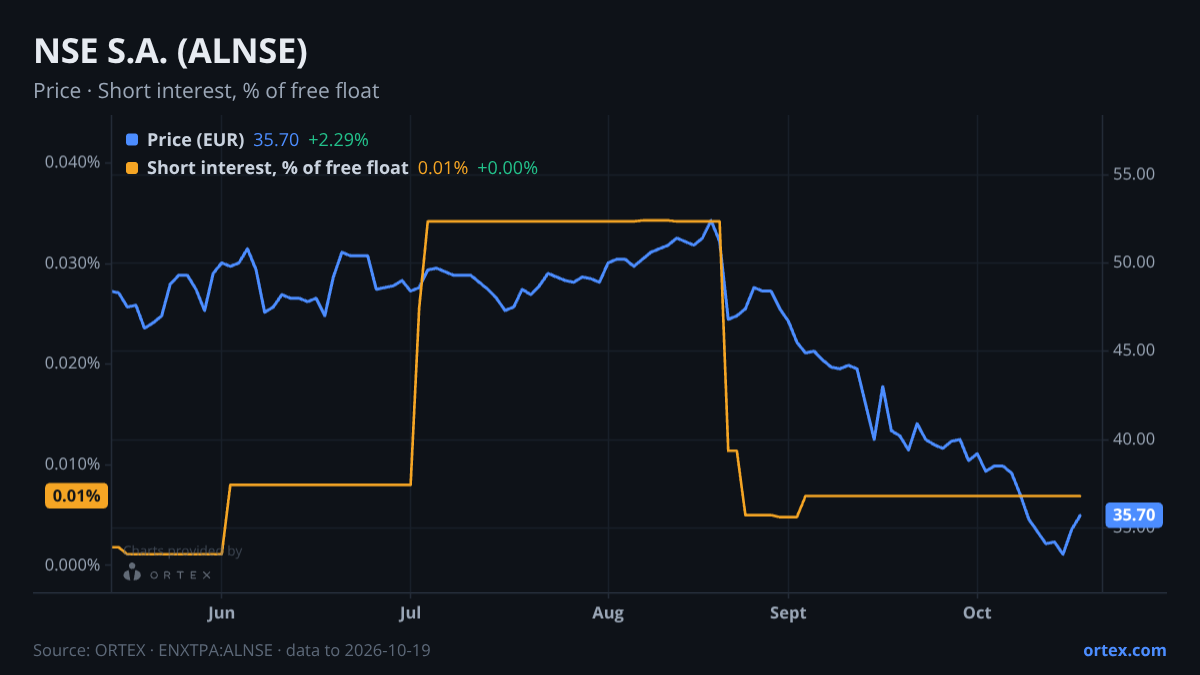Click the 50.00 right axis label

[1134, 262]
